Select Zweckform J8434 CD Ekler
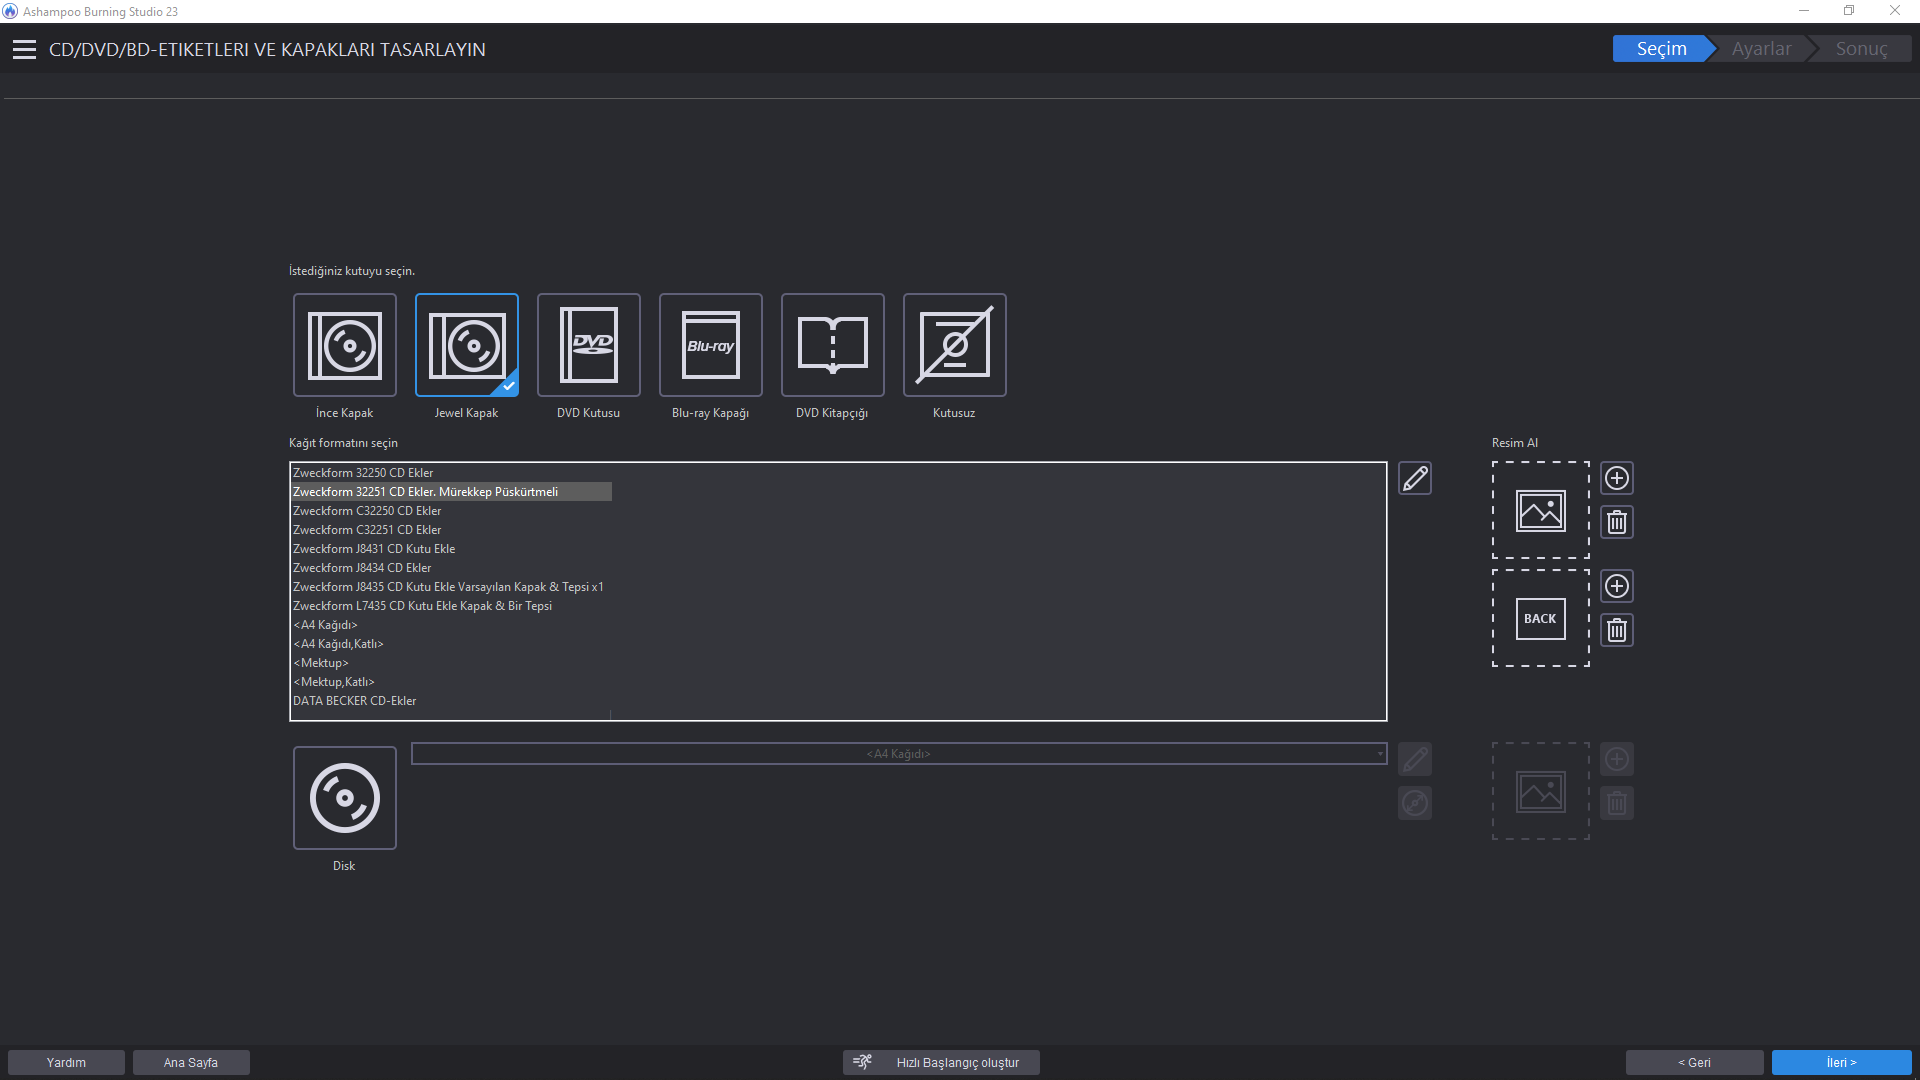The image size is (1920, 1080). (452, 568)
